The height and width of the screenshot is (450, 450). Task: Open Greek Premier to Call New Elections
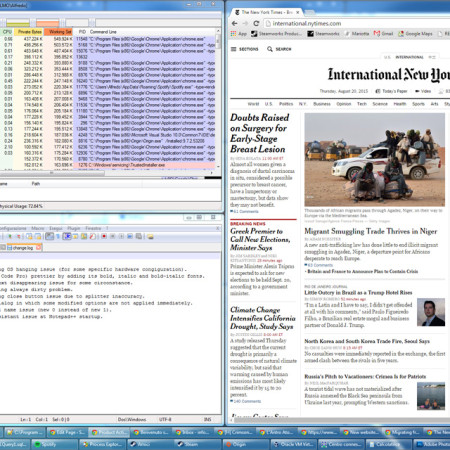point(260,239)
